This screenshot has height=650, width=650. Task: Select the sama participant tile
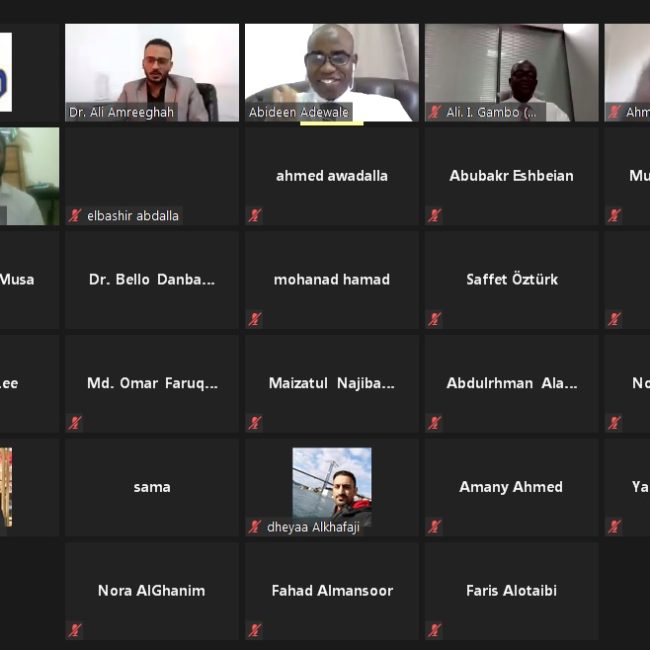(x=152, y=488)
